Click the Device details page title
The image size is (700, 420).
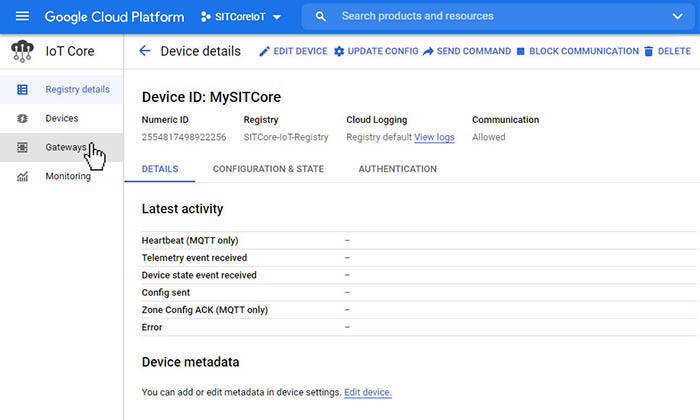tap(200, 51)
